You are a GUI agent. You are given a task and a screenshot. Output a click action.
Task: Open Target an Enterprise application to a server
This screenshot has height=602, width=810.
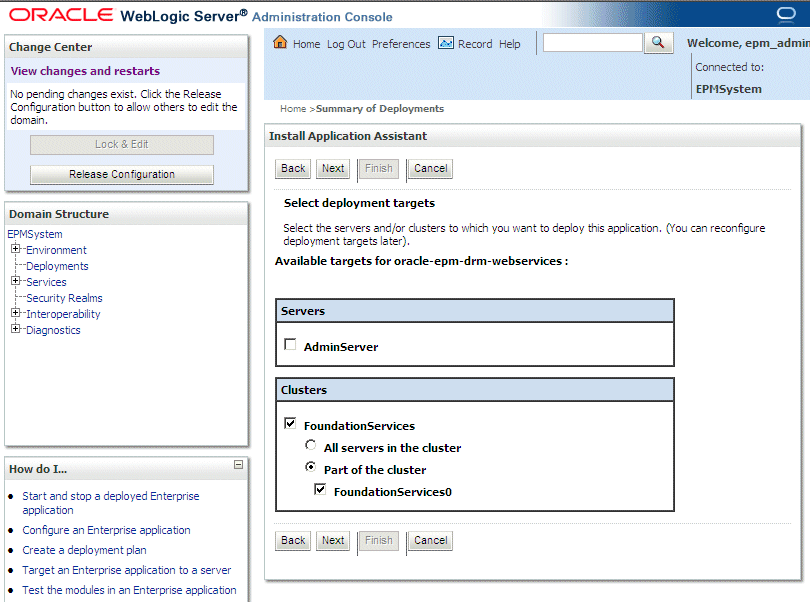pos(127,570)
